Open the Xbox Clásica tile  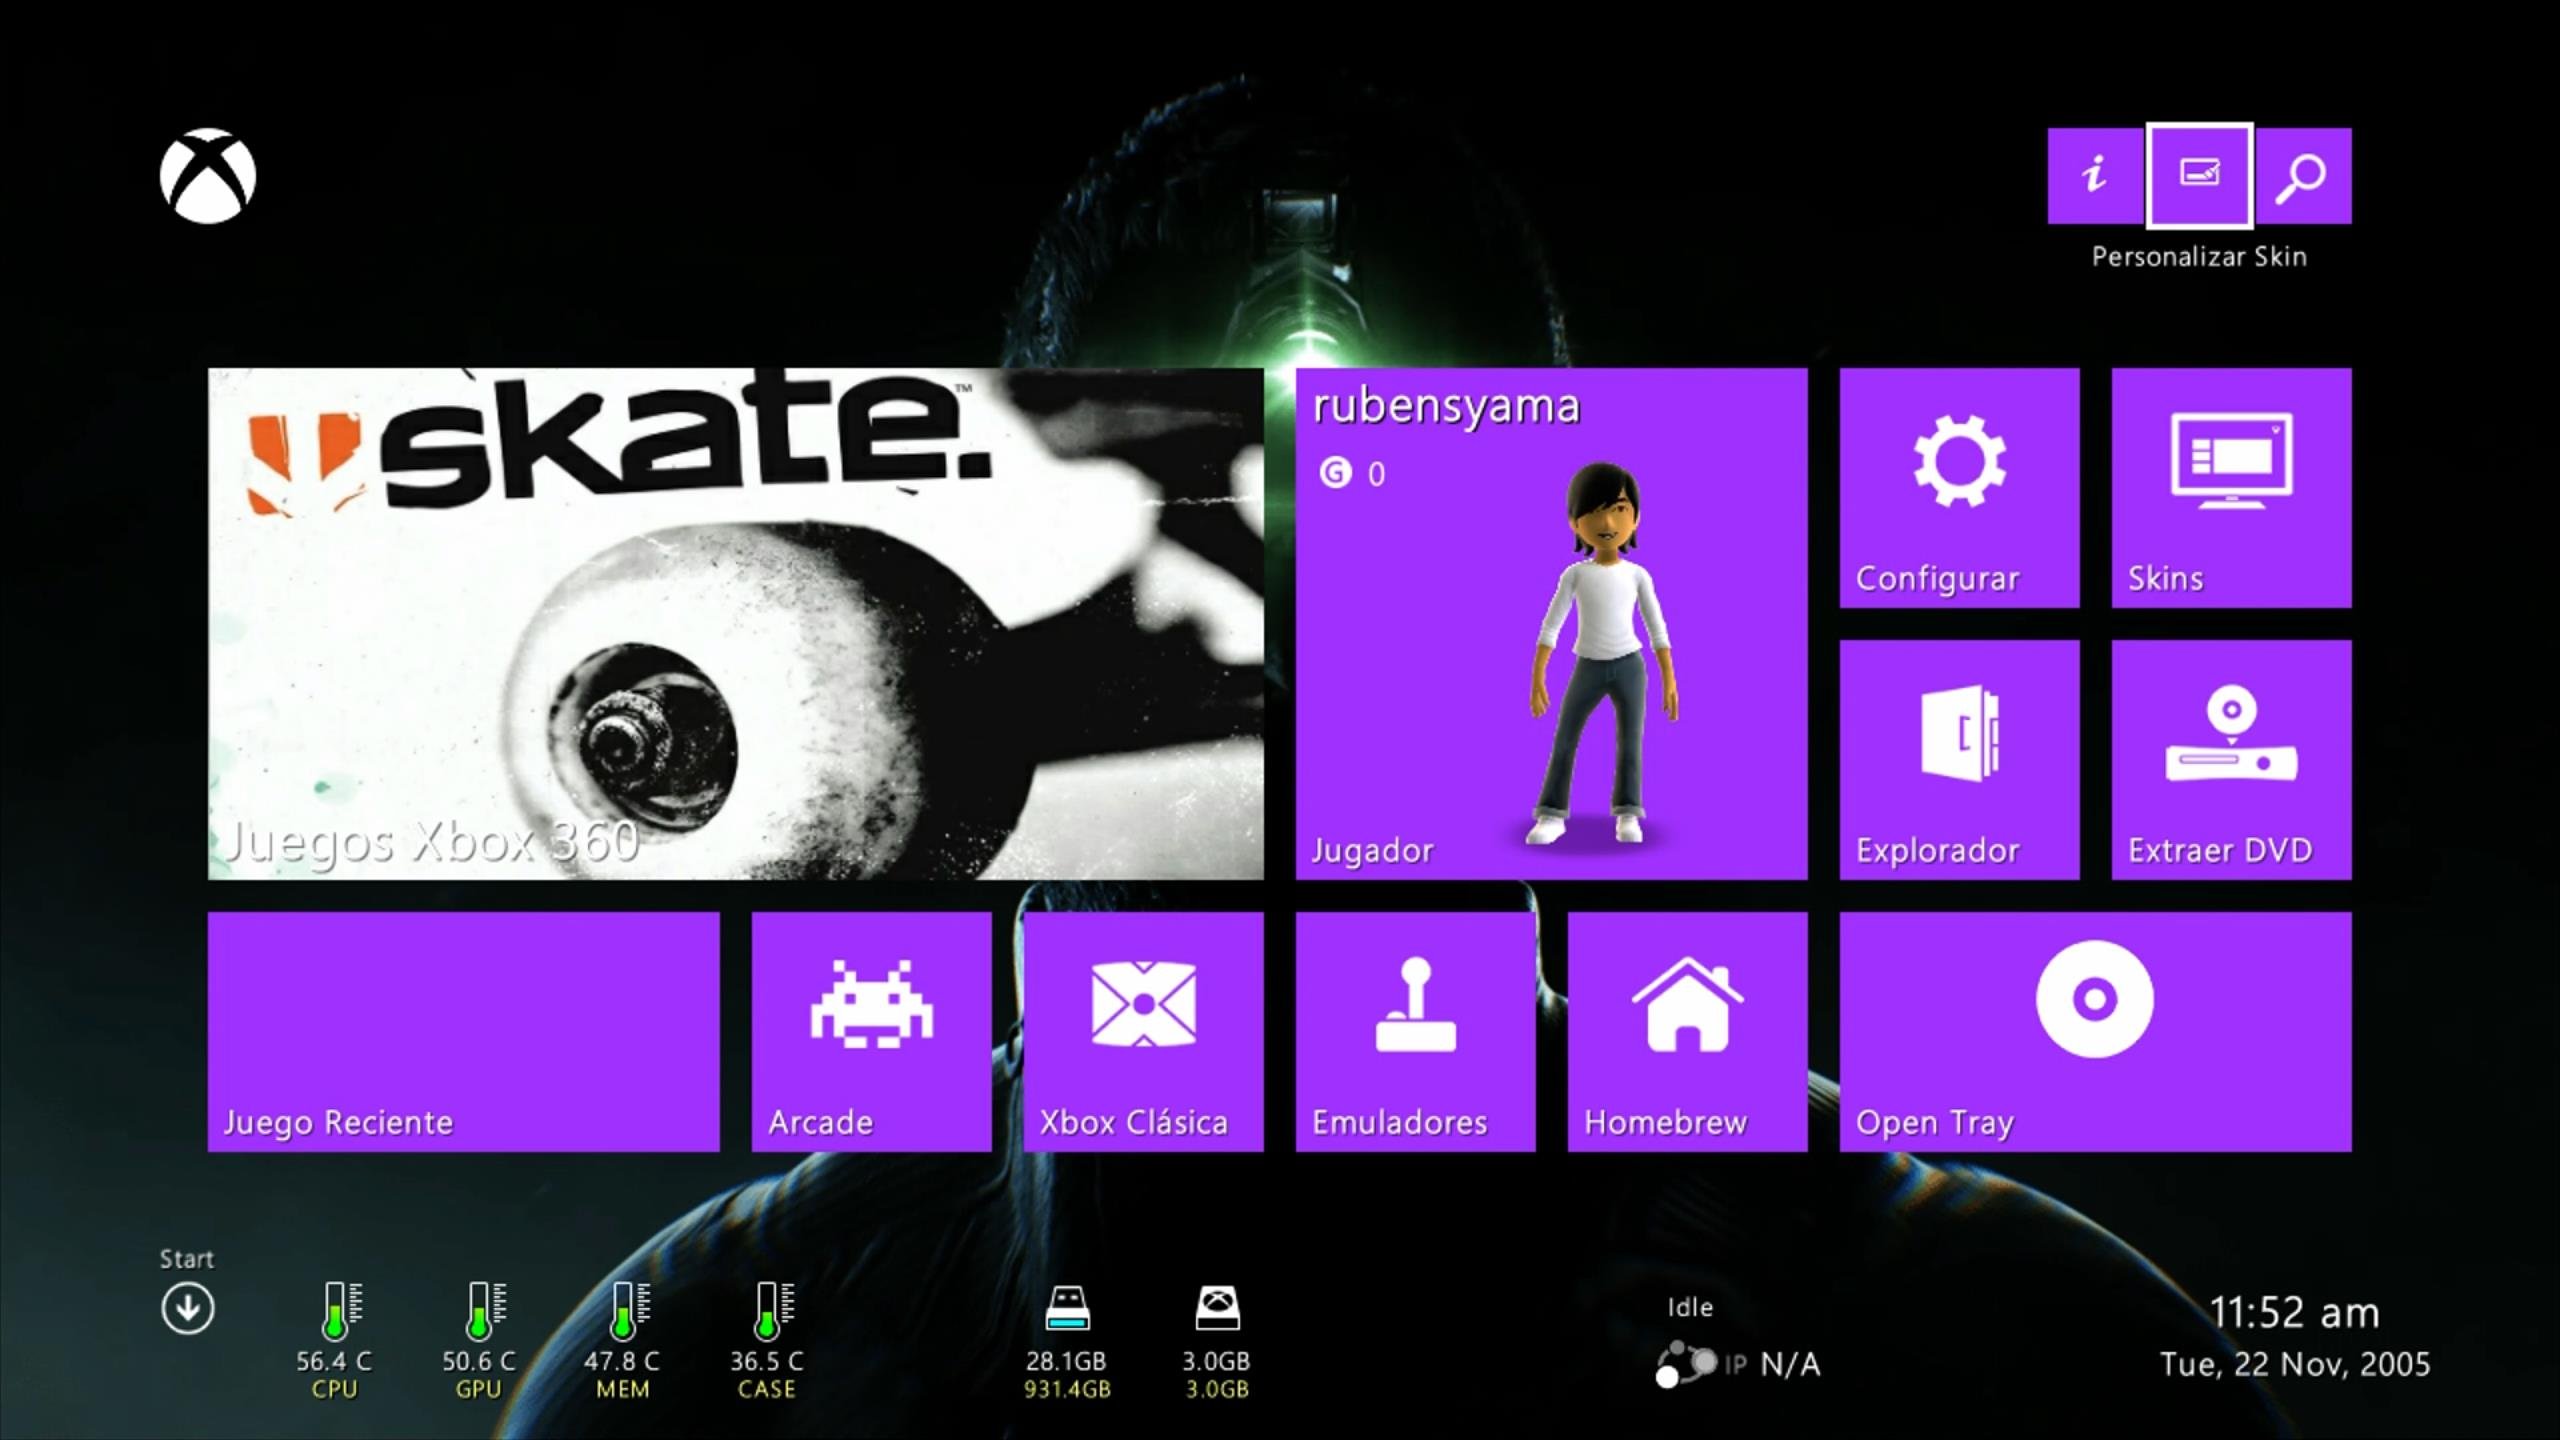pyautogui.click(x=1144, y=1032)
